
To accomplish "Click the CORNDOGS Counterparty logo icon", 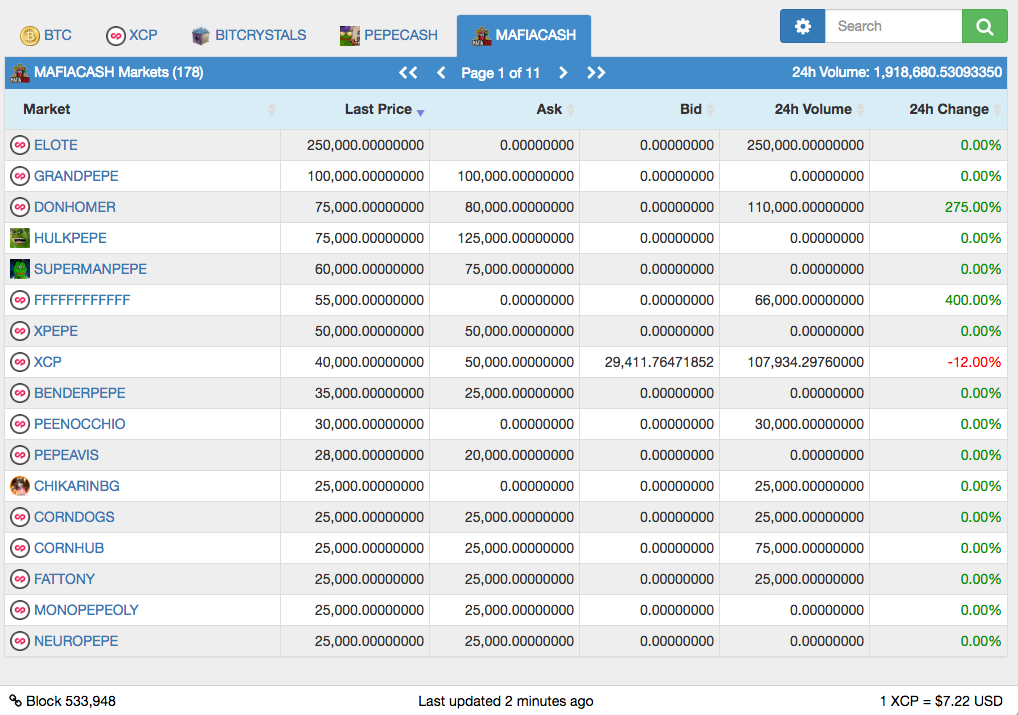I will point(19,517).
